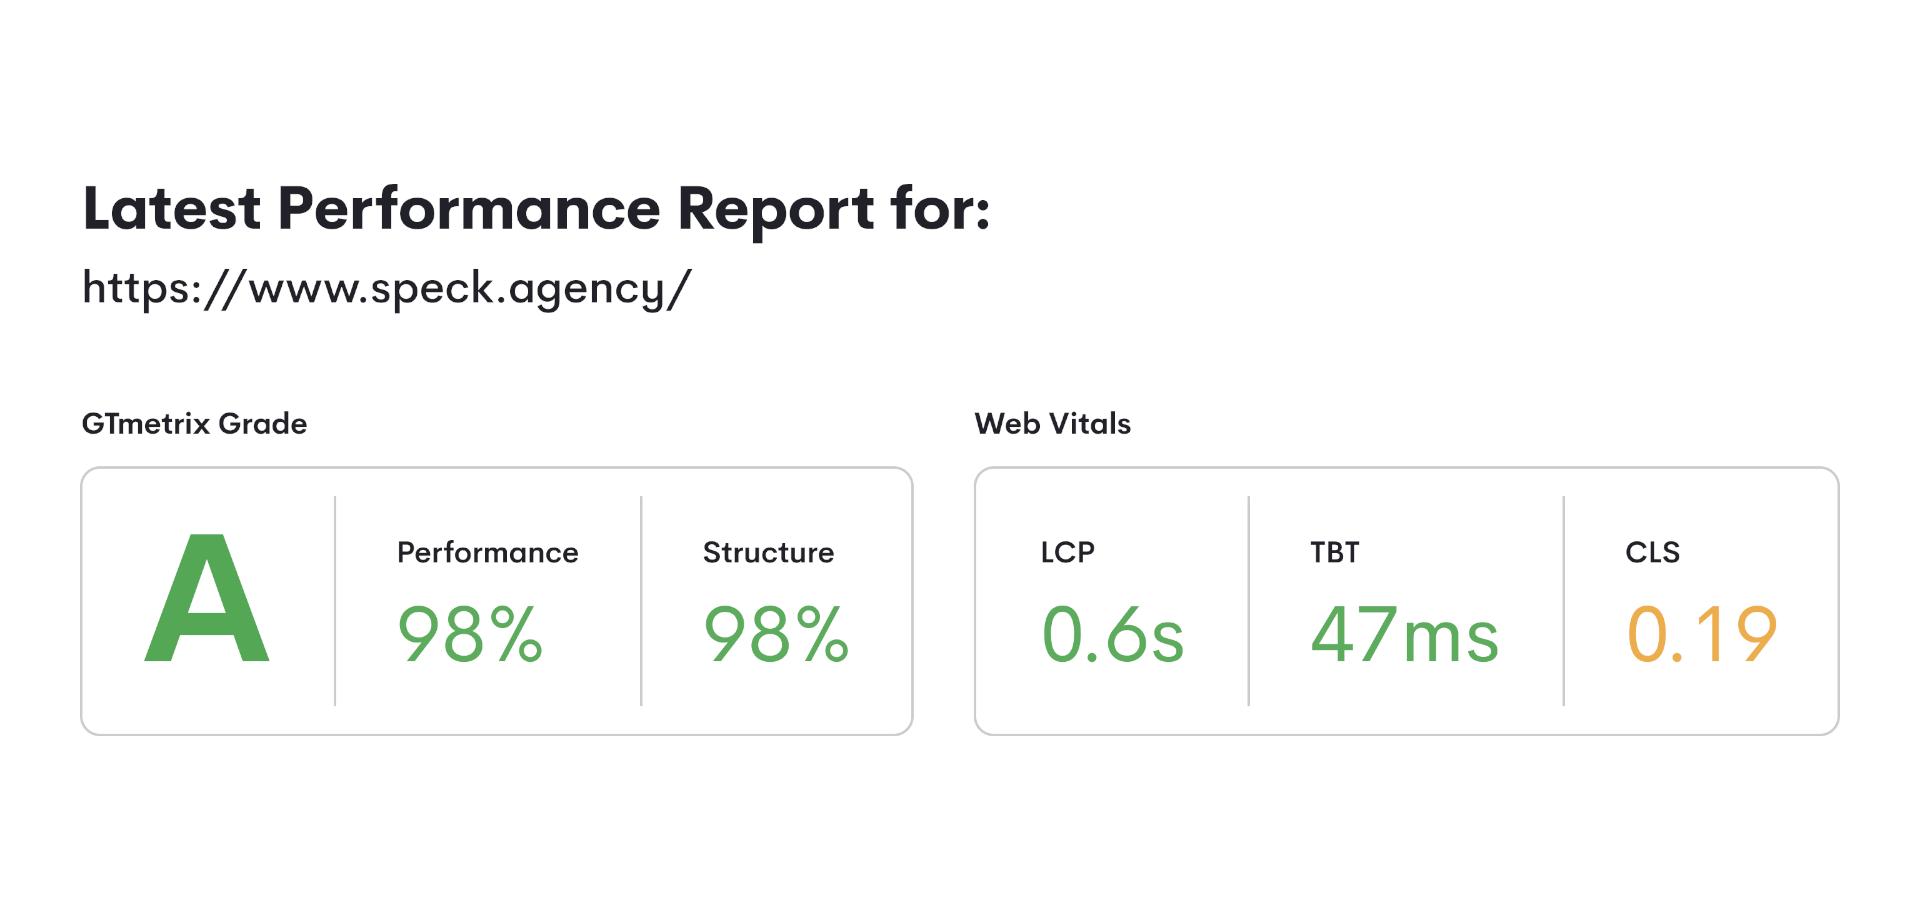Viewport: 1920px width, 900px height.
Task: Click the divider between TBT and CLS
Action: click(1564, 601)
